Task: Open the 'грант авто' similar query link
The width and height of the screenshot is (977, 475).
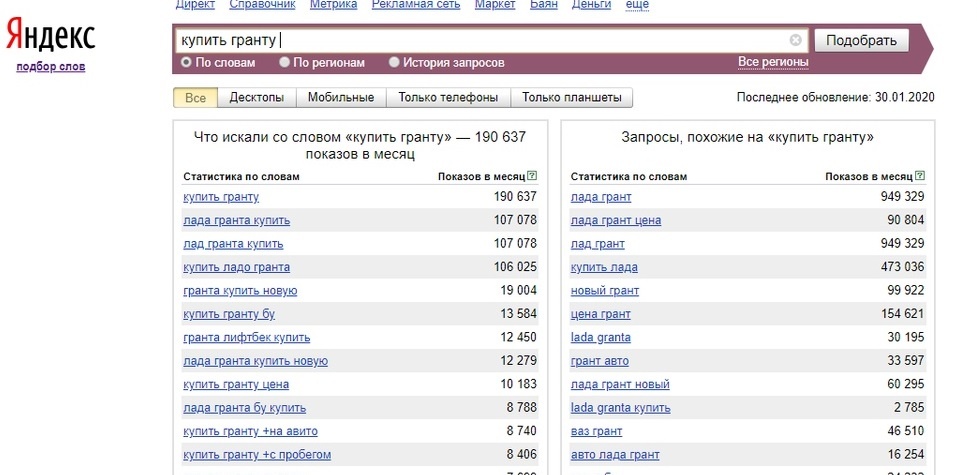Action: [599, 361]
